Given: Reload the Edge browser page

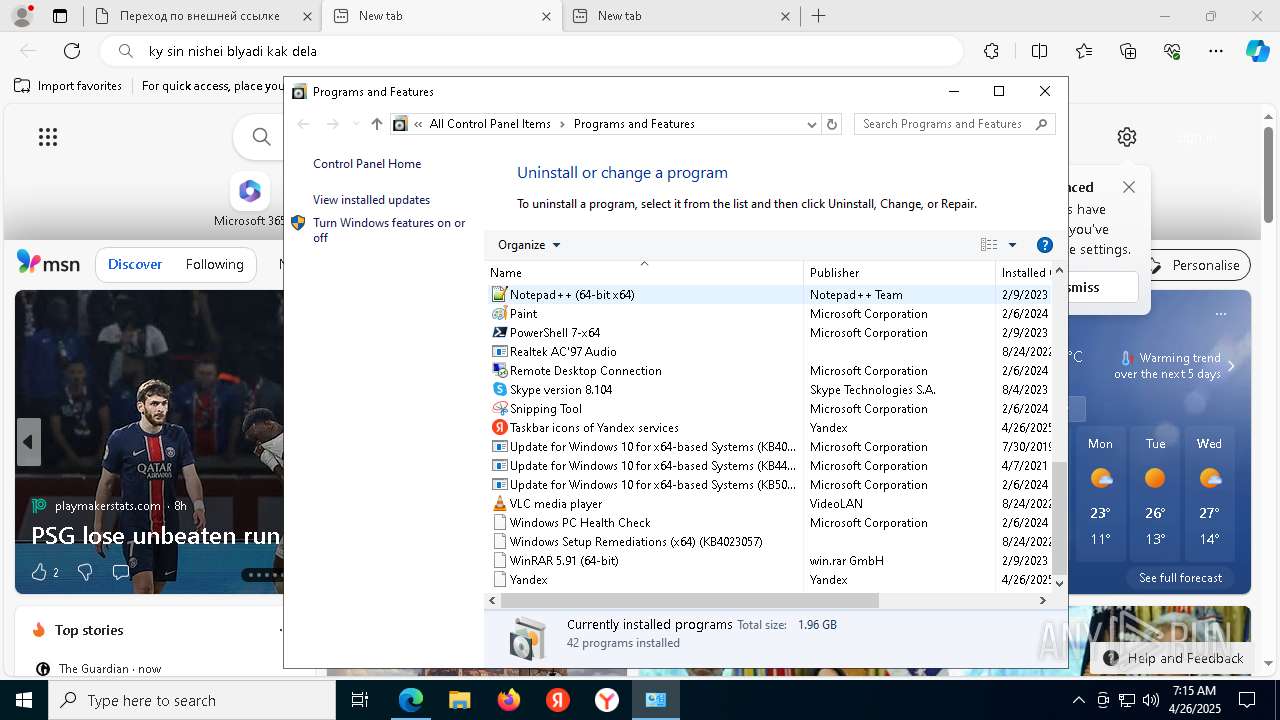Looking at the screenshot, I should (x=72, y=51).
